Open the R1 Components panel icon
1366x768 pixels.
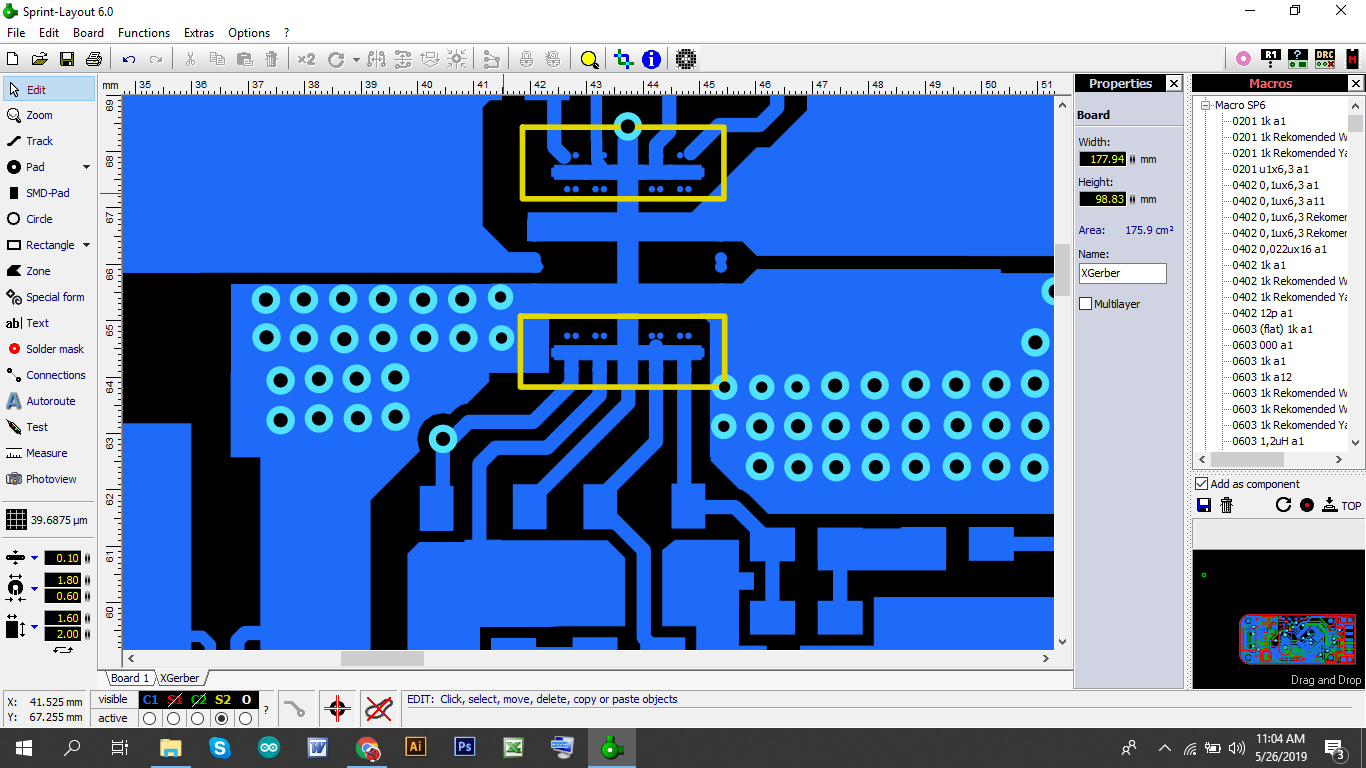tap(1271, 59)
